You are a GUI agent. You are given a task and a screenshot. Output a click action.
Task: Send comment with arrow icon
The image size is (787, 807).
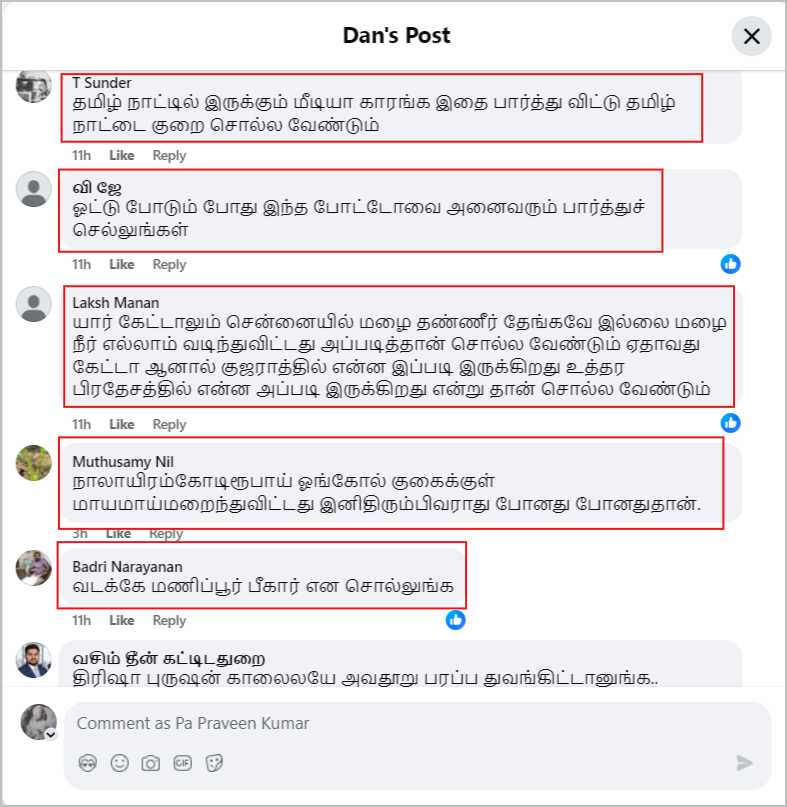tap(744, 763)
